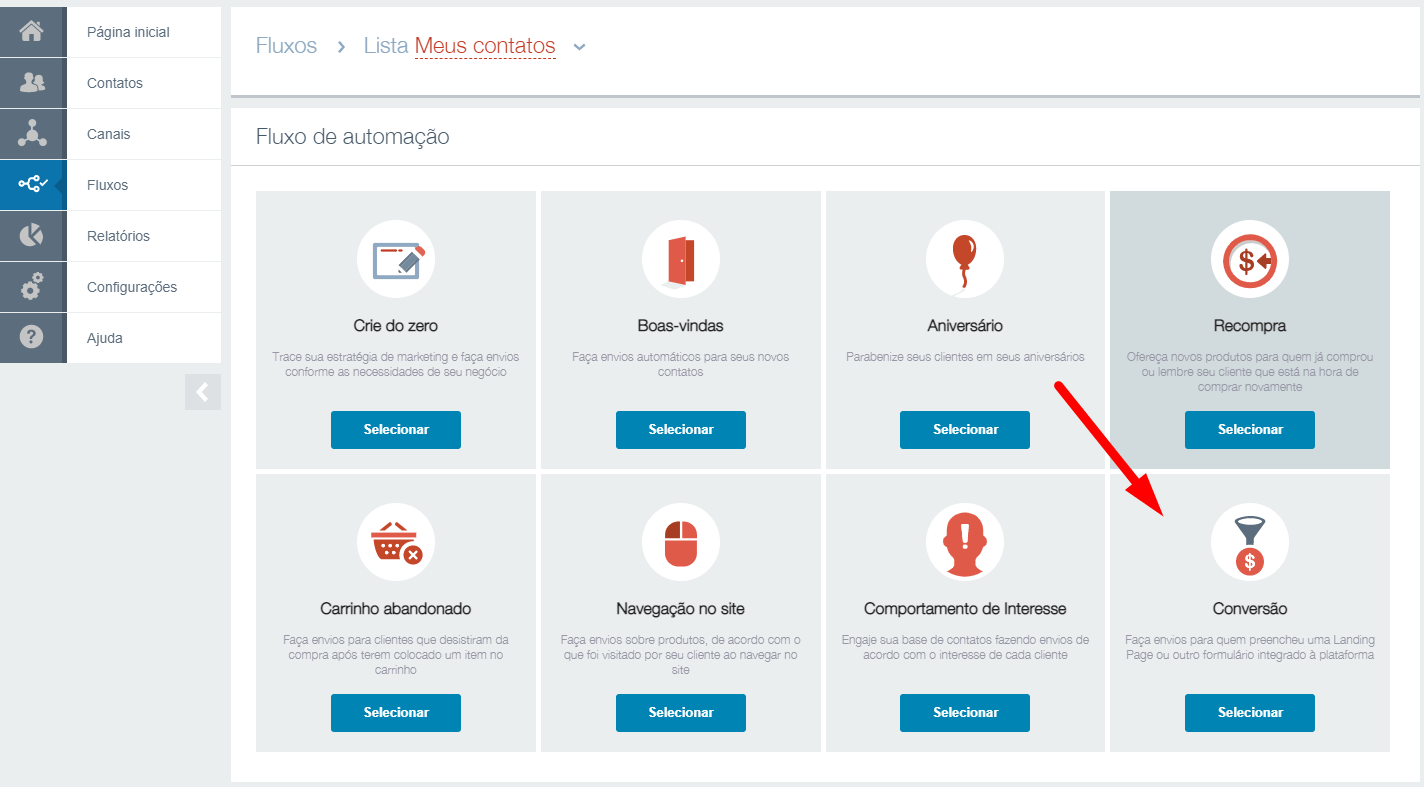Viewport: 1424px width, 787px height.
Task: Open Página inicial menu item
Action: pos(144,32)
